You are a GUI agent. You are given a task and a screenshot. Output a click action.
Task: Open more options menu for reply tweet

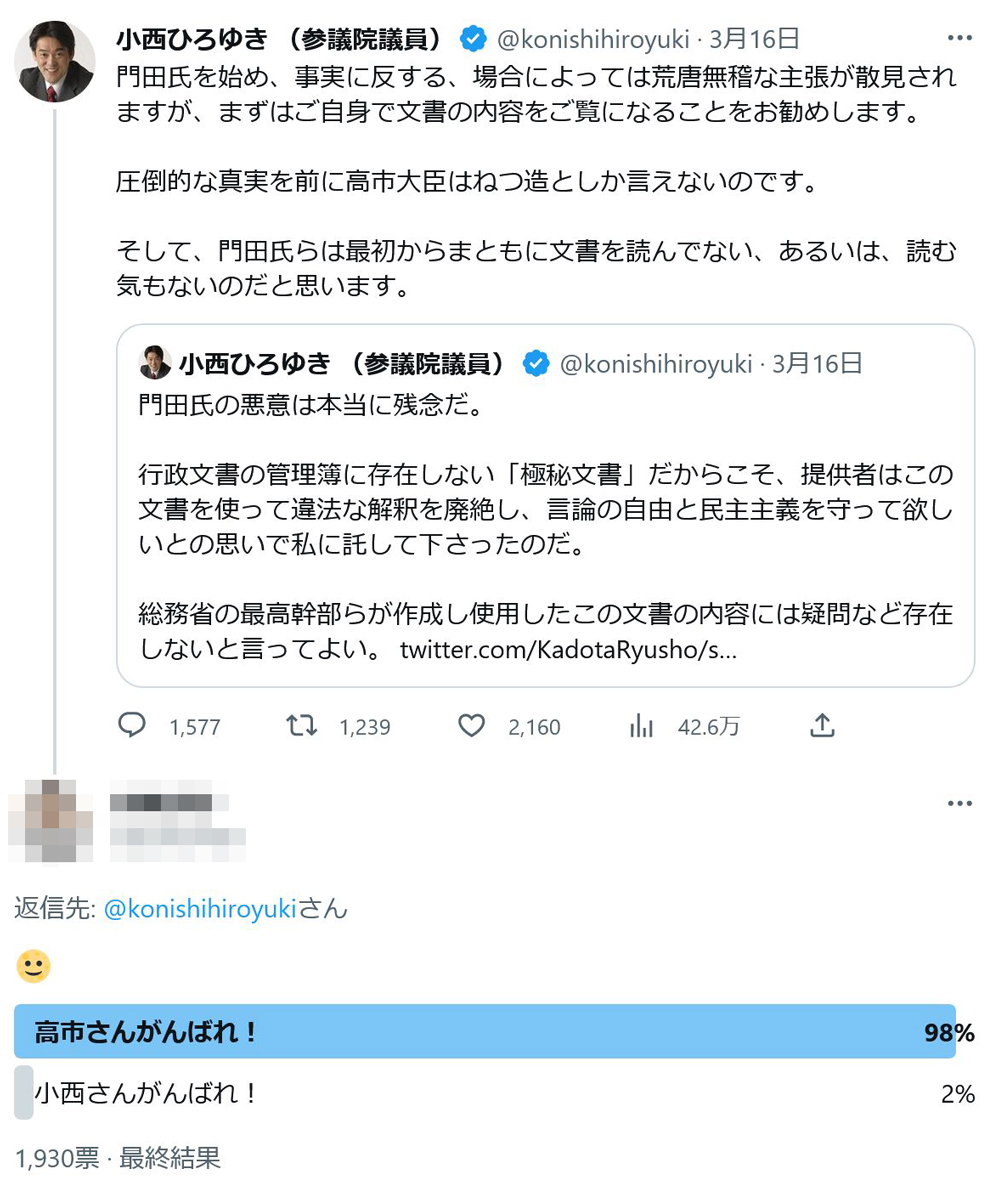[959, 803]
